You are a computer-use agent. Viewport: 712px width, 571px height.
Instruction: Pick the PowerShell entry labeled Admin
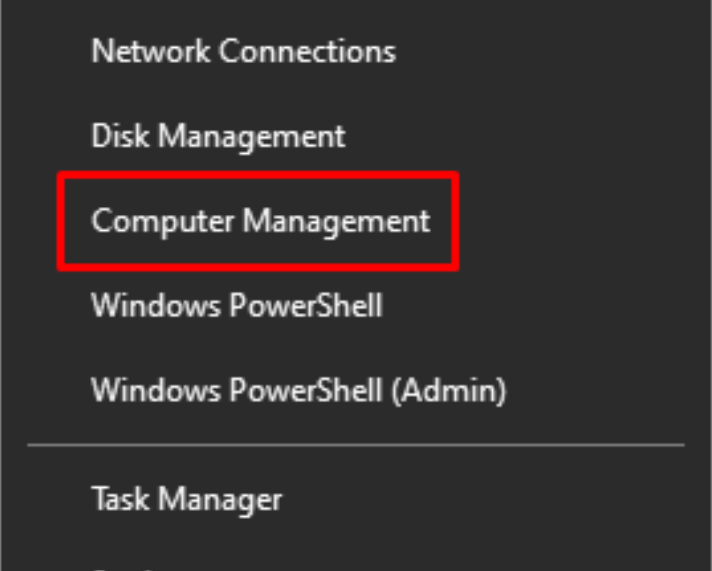[x=298, y=390]
